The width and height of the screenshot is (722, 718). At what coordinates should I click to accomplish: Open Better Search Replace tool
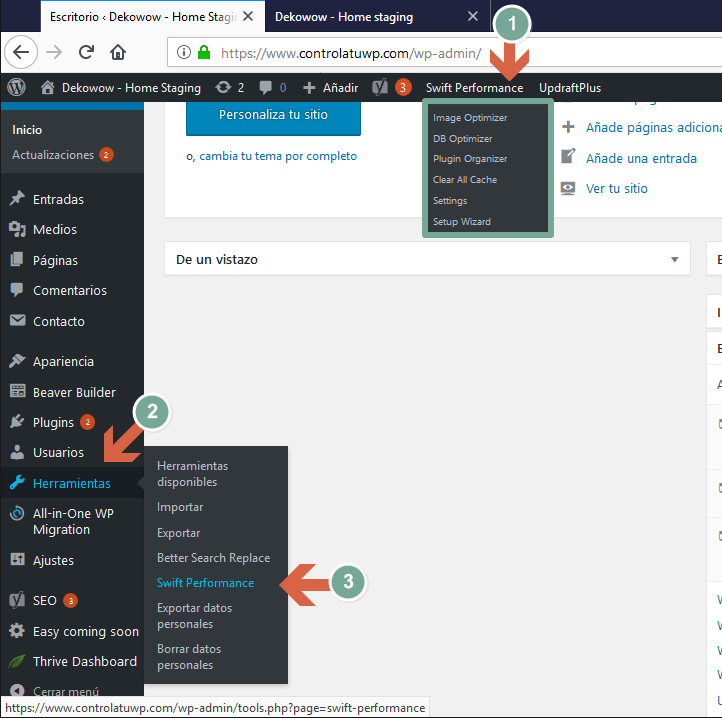(x=214, y=557)
